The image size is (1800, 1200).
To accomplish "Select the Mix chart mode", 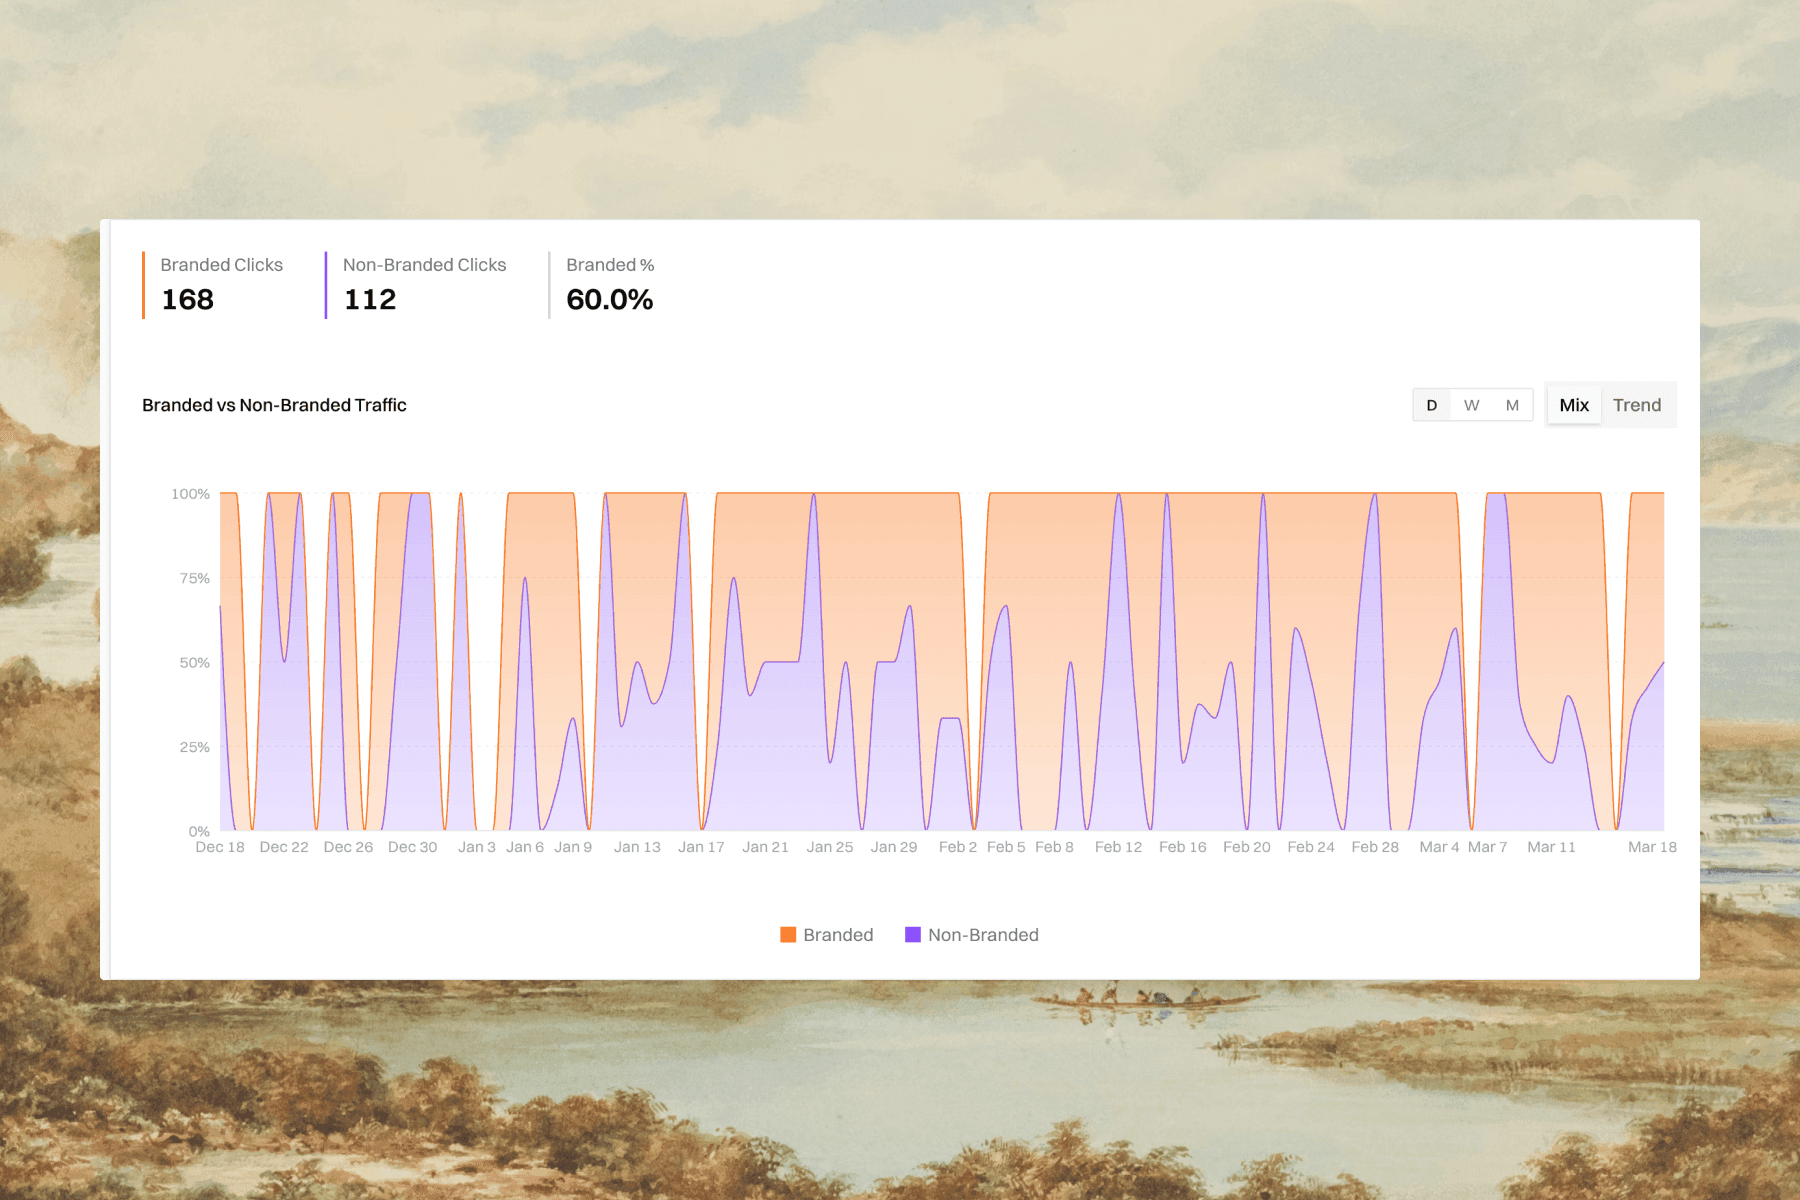I will [x=1574, y=405].
